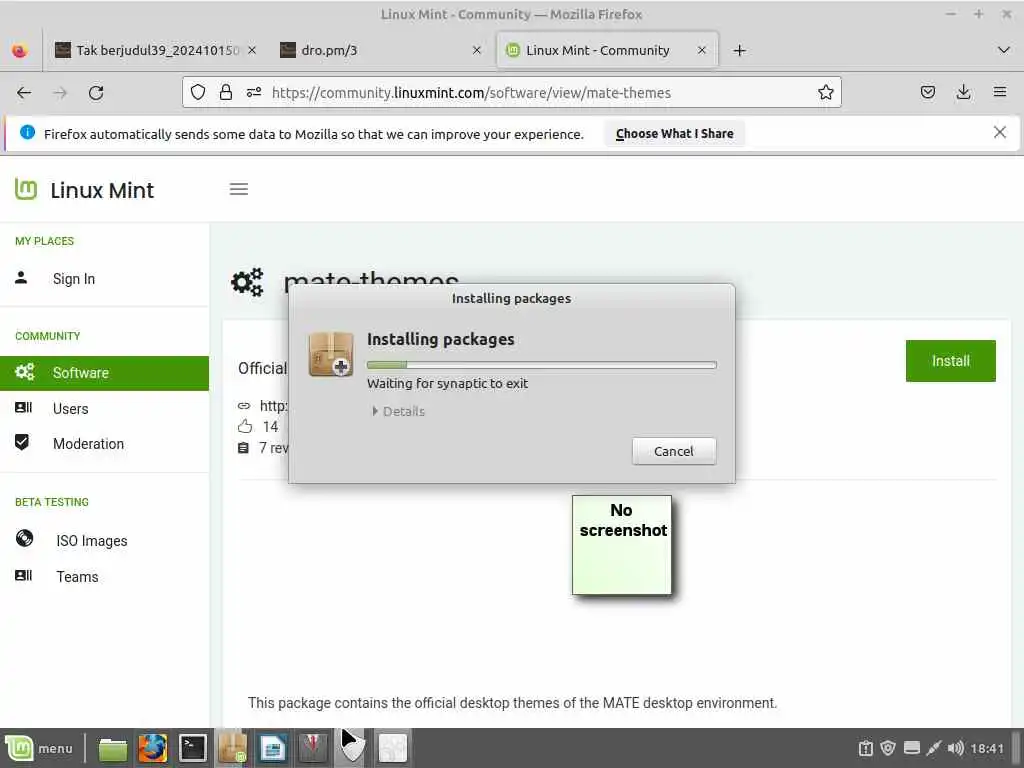
Task: Close the Linux Mint - Community tab
Action: point(701,50)
